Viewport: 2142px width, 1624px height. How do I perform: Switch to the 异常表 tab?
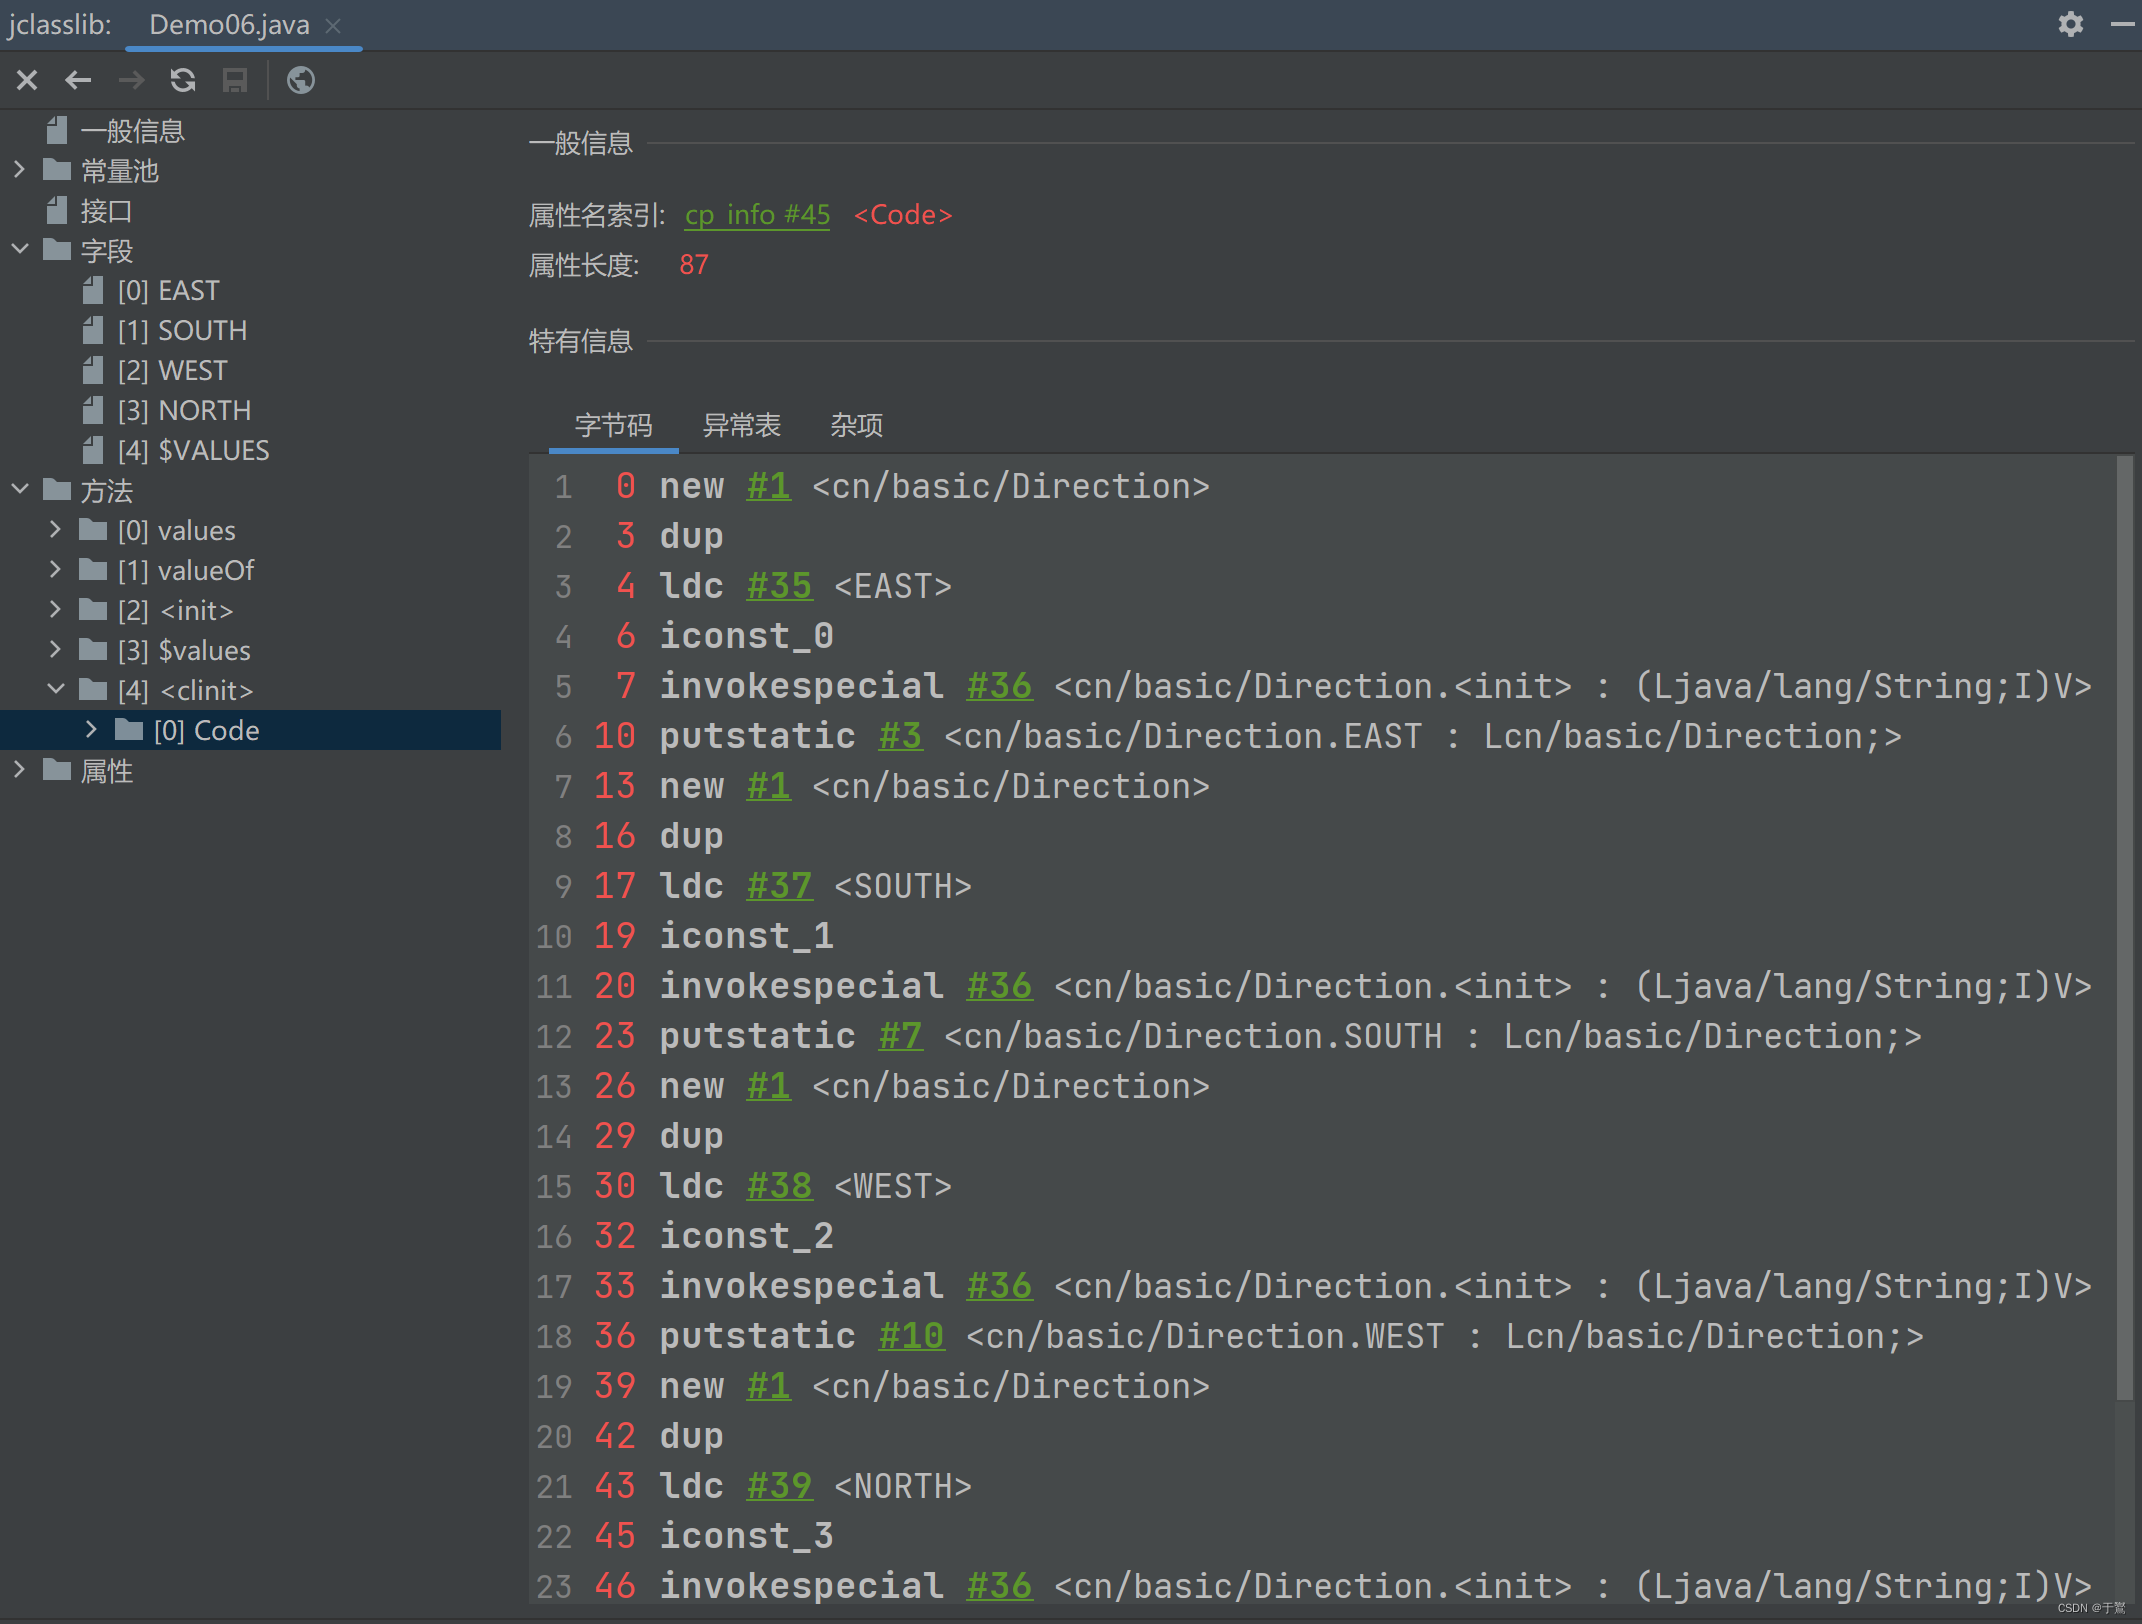(x=742, y=425)
